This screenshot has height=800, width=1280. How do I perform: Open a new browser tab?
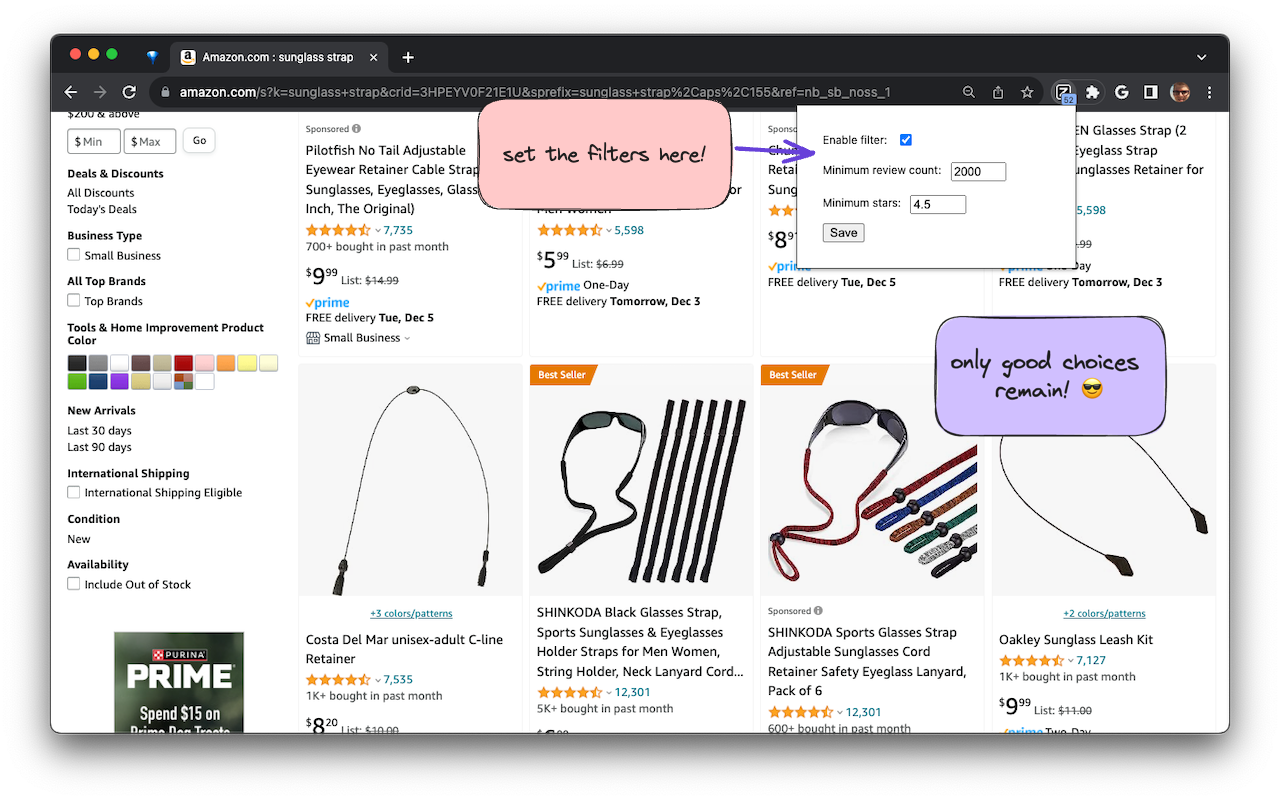(408, 57)
